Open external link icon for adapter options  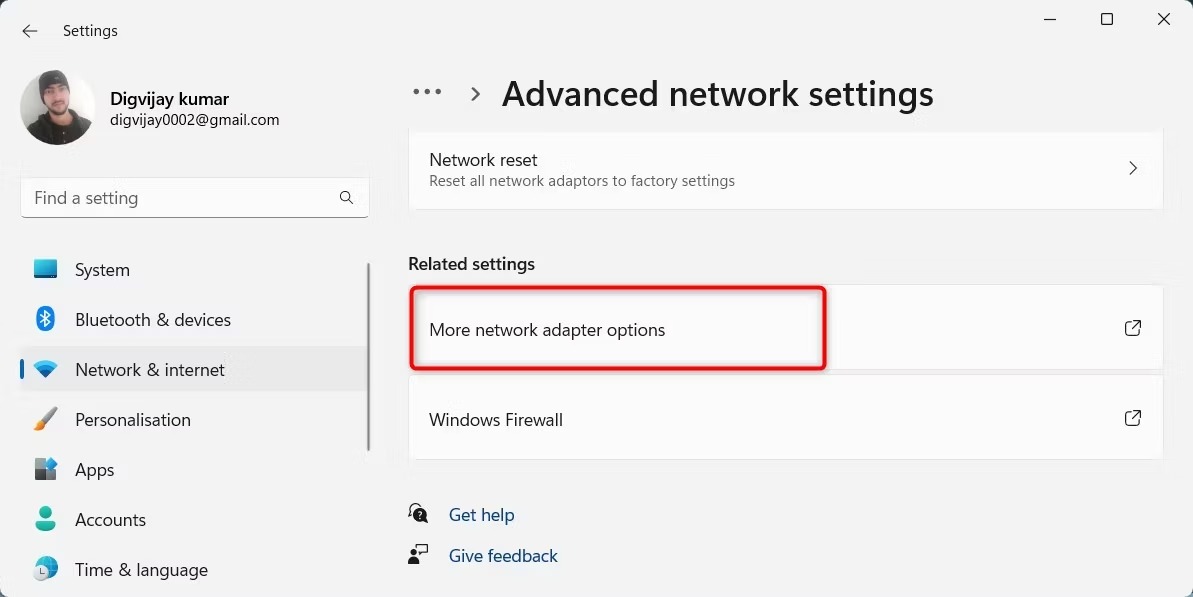tap(1132, 328)
